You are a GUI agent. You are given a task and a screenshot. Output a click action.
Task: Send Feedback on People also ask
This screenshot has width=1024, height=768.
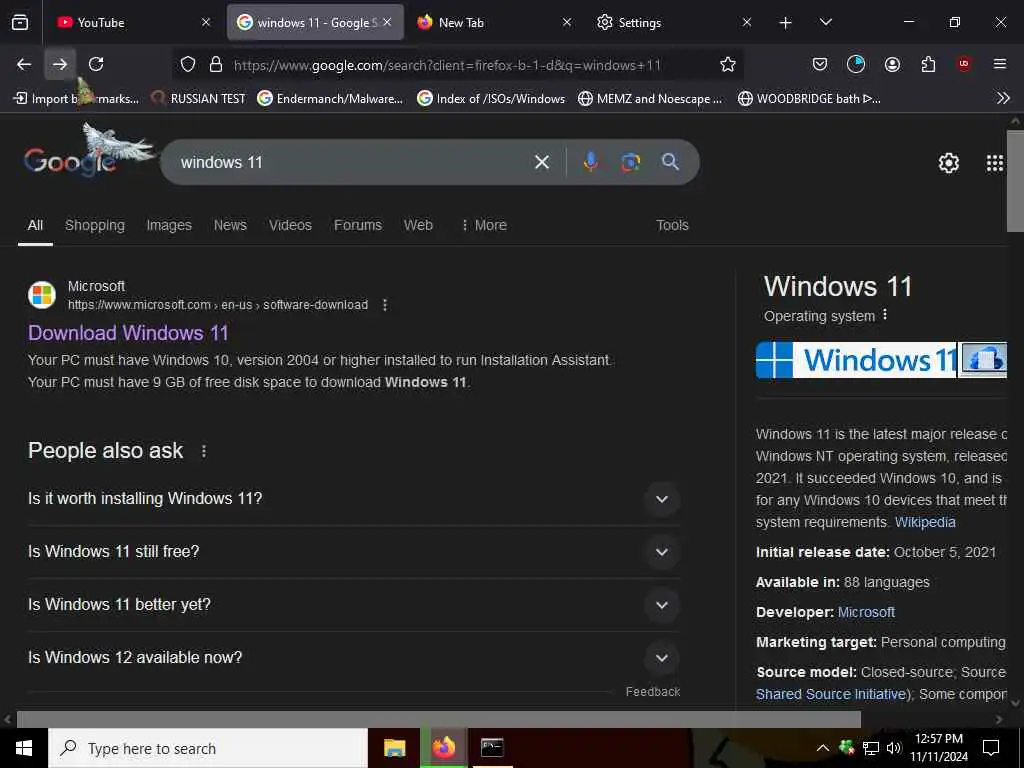(652, 692)
